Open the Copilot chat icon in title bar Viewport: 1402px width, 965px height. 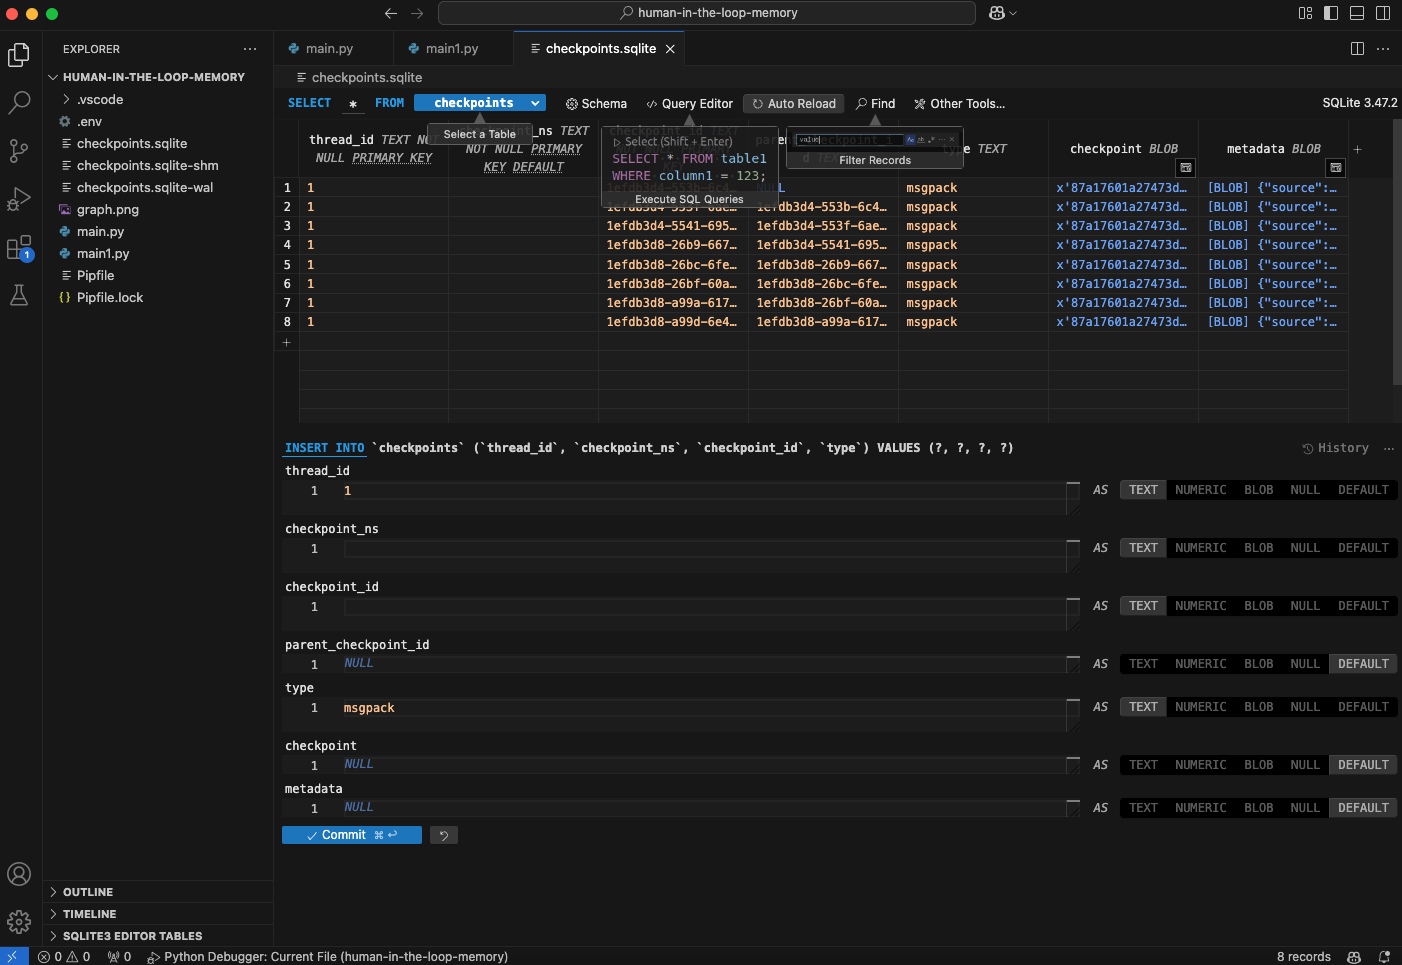[x=1002, y=13]
